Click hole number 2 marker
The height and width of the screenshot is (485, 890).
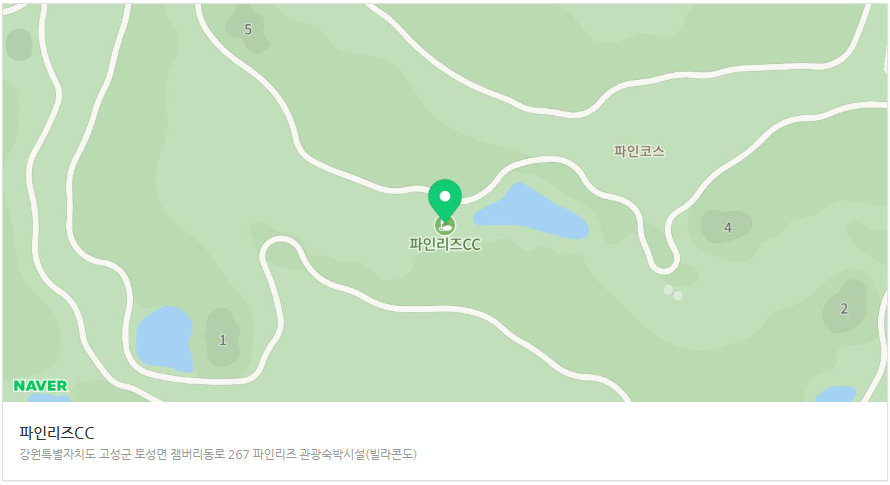point(844,309)
